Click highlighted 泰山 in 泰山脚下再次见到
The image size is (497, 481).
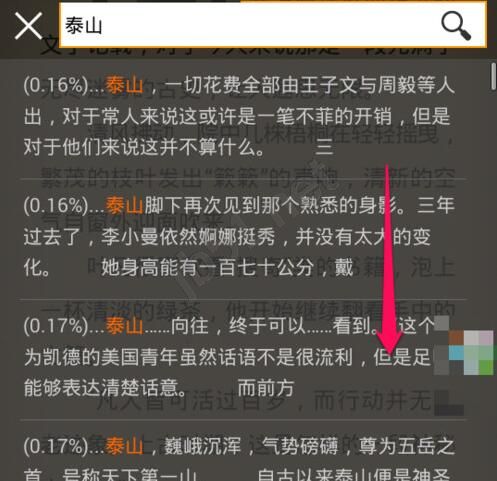coord(124,205)
